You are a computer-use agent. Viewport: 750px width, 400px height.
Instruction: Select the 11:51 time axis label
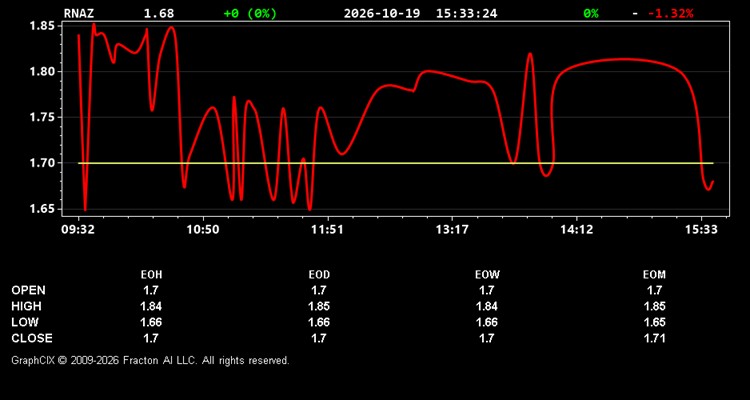click(327, 230)
